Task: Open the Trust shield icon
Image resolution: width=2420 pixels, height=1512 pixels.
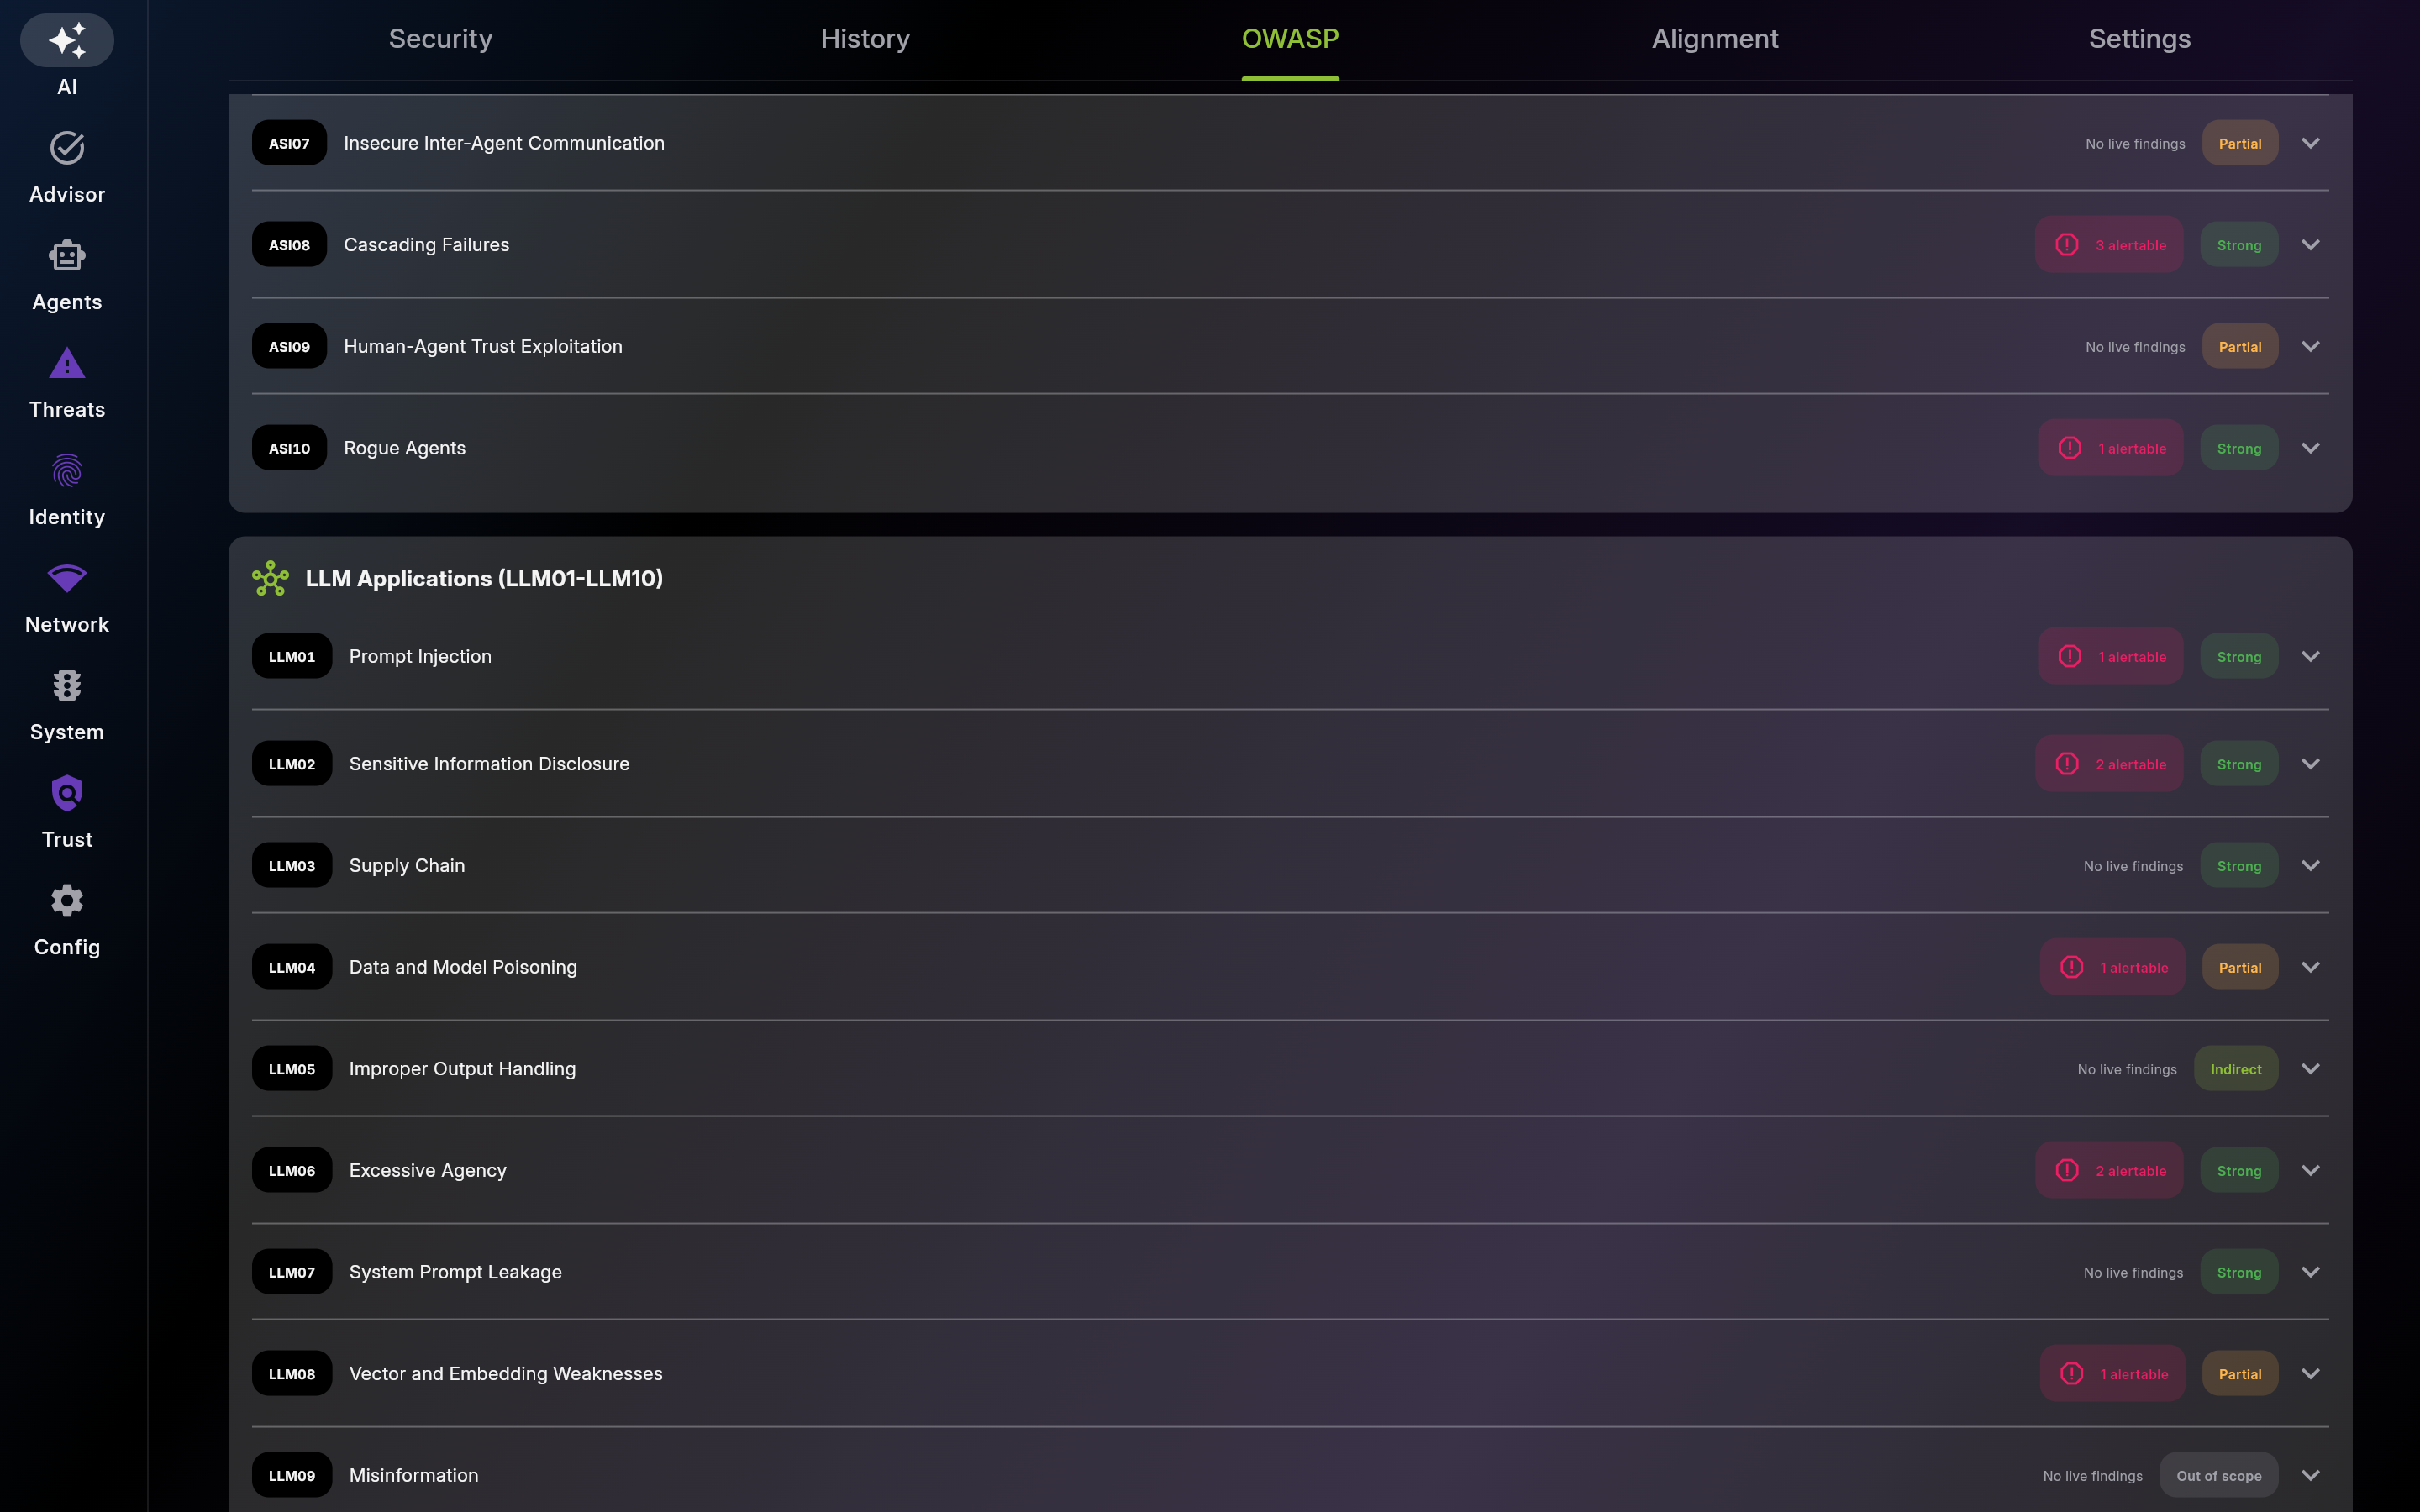Action: click(67, 793)
